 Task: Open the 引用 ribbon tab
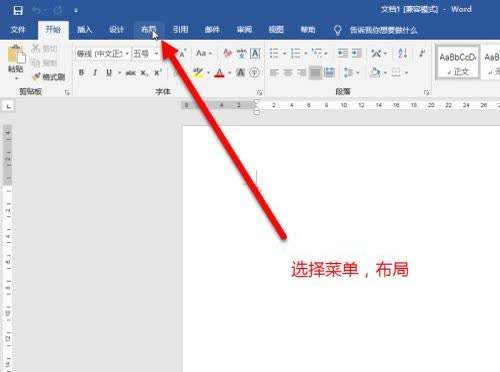(x=180, y=30)
